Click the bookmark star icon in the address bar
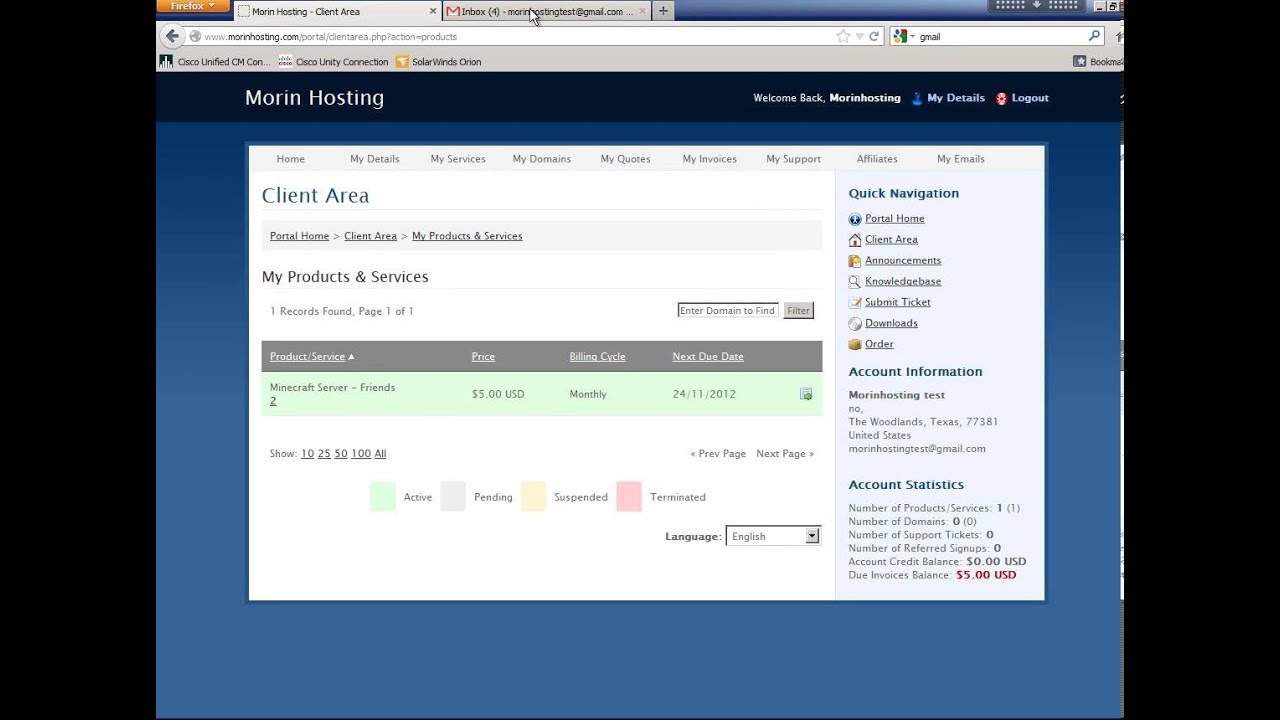The height and width of the screenshot is (720, 1280). 843,36
